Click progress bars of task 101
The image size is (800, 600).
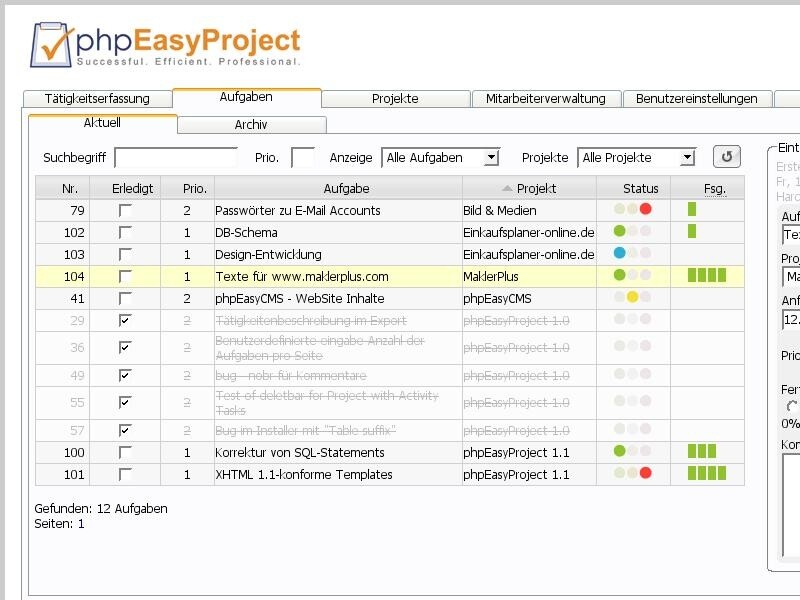[x=707, y=473]
